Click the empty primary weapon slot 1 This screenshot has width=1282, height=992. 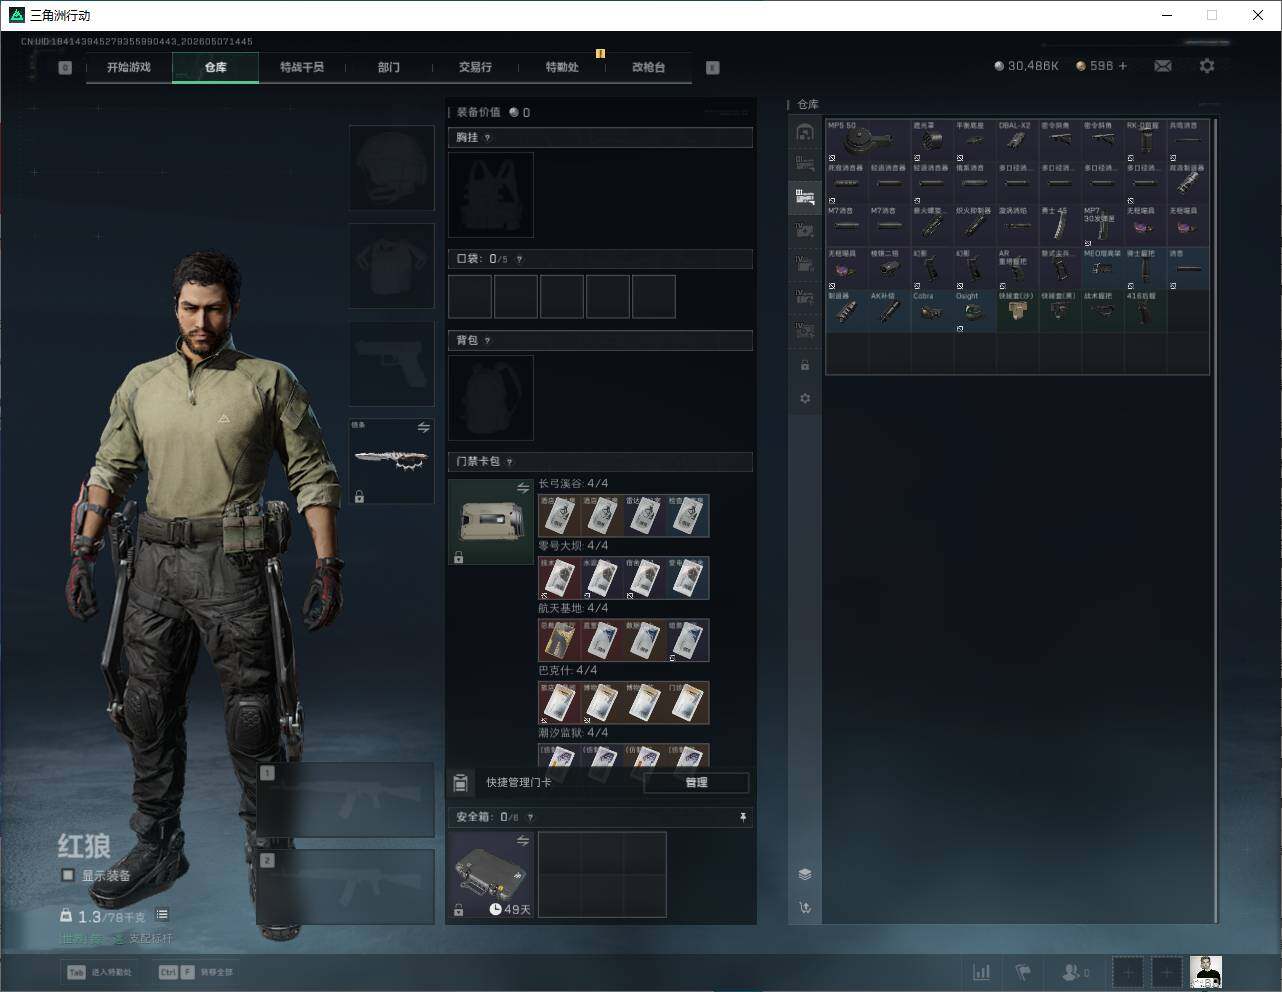click(346, 800)
